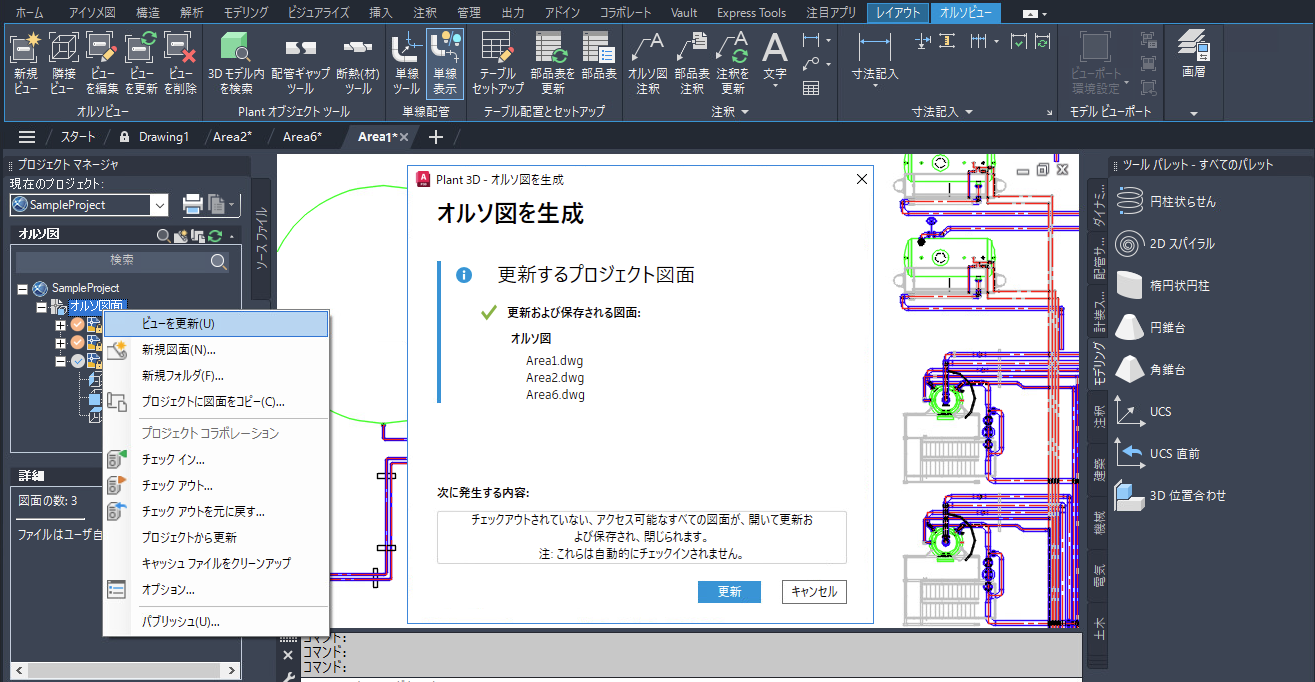The width and height of the screenshot is (1315, 682).
Task: Choose 新規フォルダ(F)... from context menu
Action: point(216,376)
